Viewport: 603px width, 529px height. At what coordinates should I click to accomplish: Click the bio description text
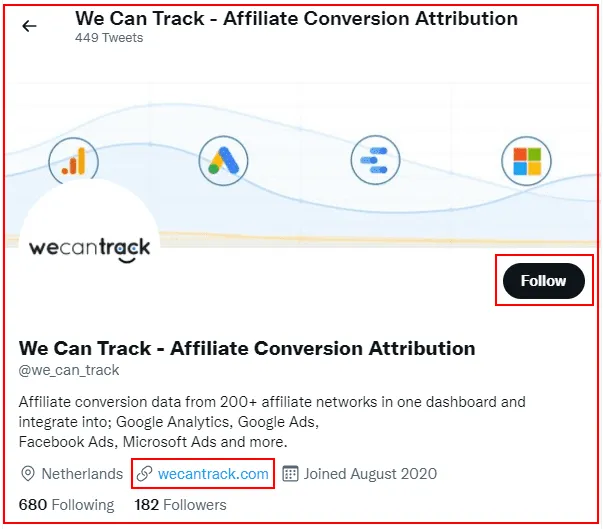272,422
